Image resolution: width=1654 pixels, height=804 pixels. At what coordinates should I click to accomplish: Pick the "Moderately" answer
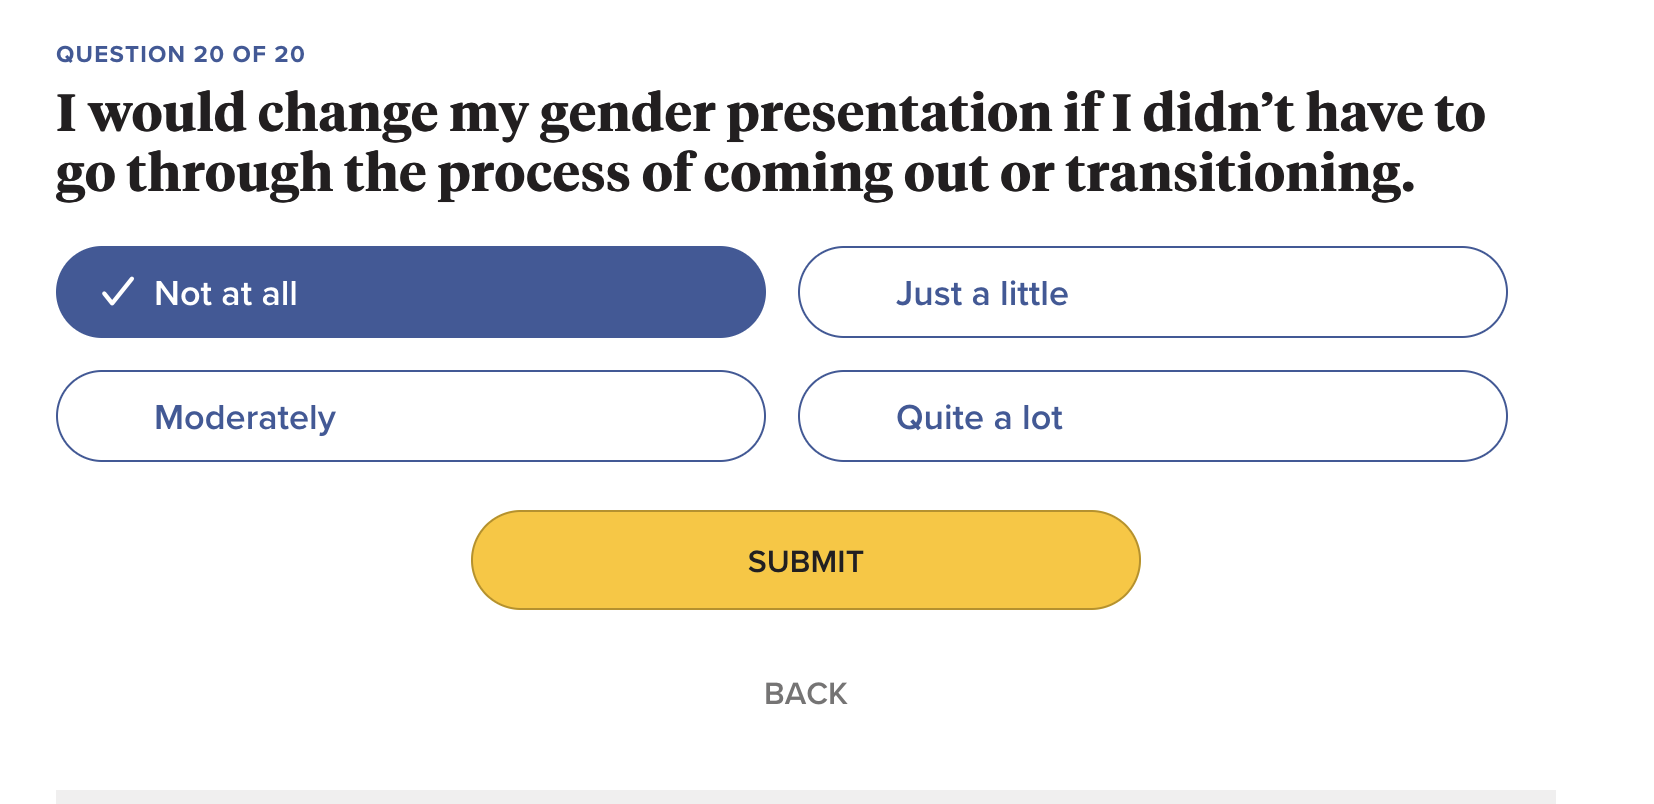[410, 416]
